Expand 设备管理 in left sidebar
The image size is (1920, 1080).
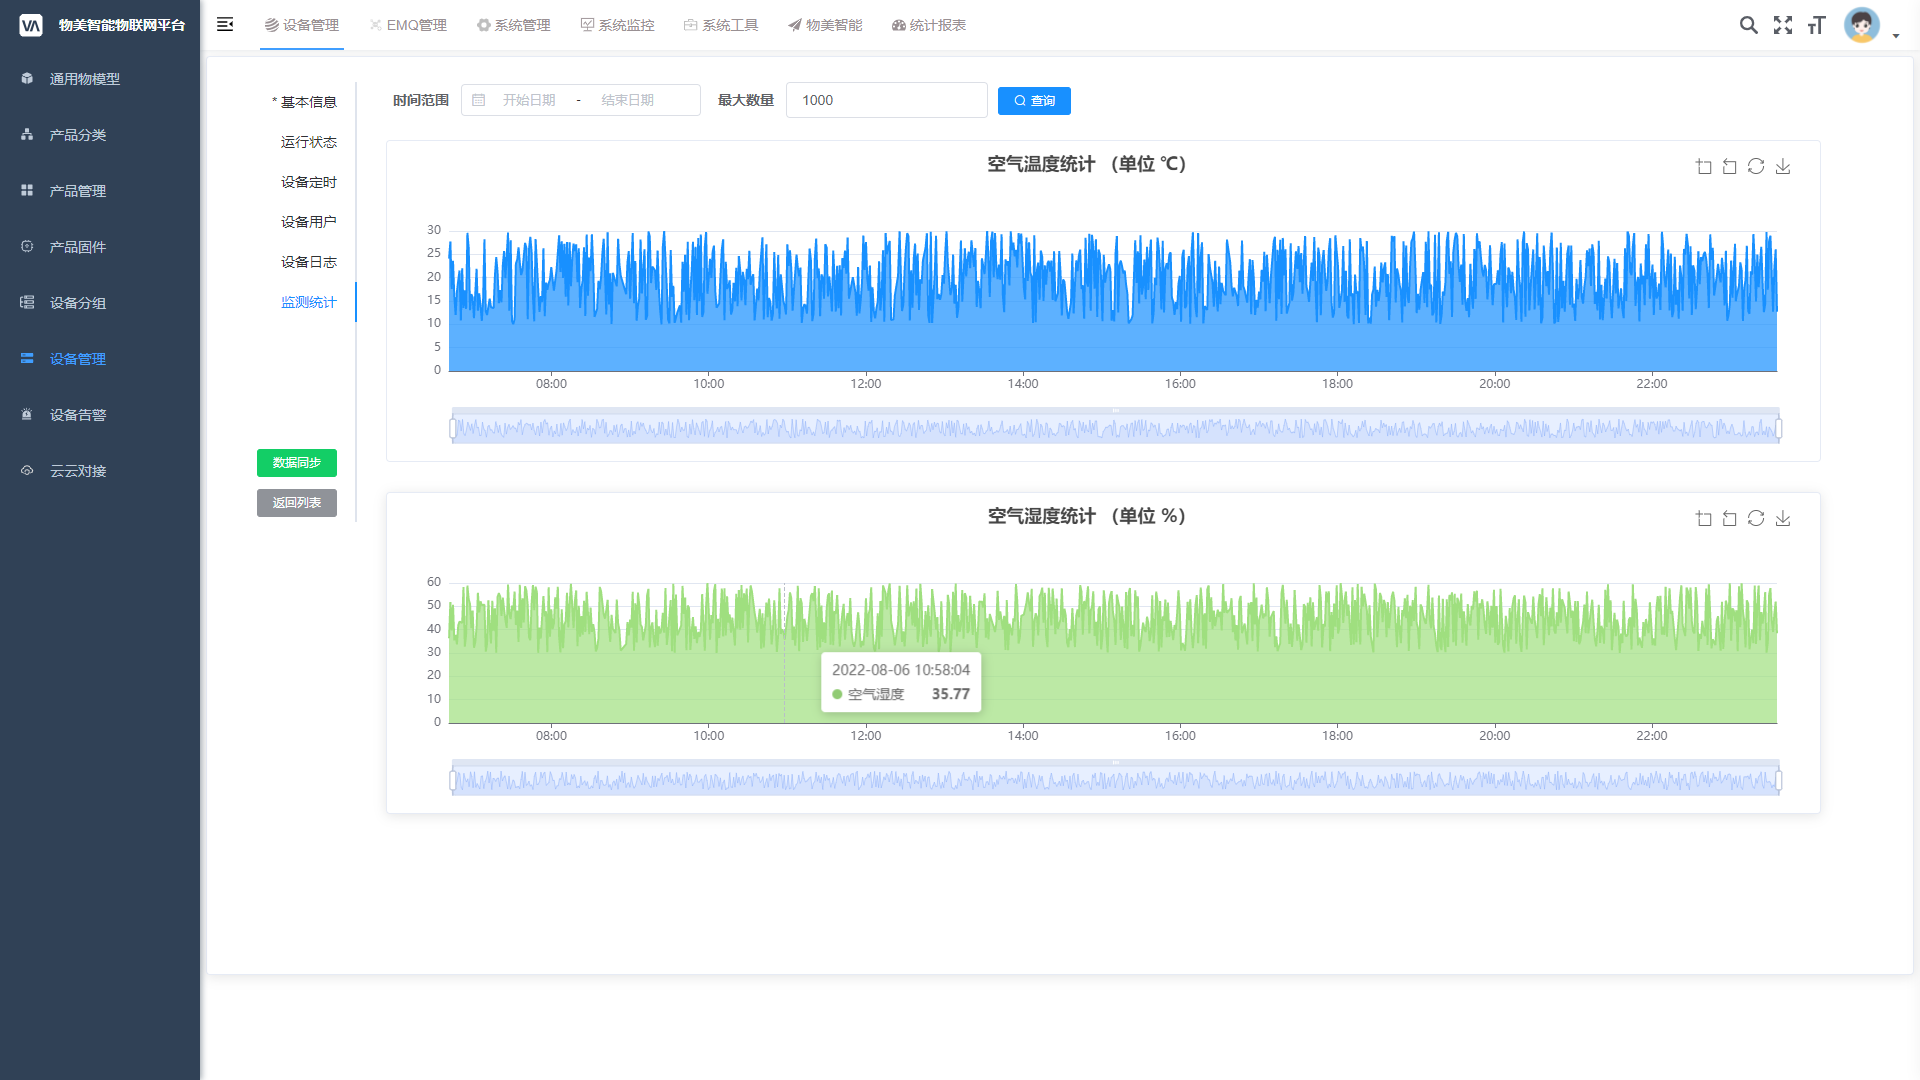76,359
